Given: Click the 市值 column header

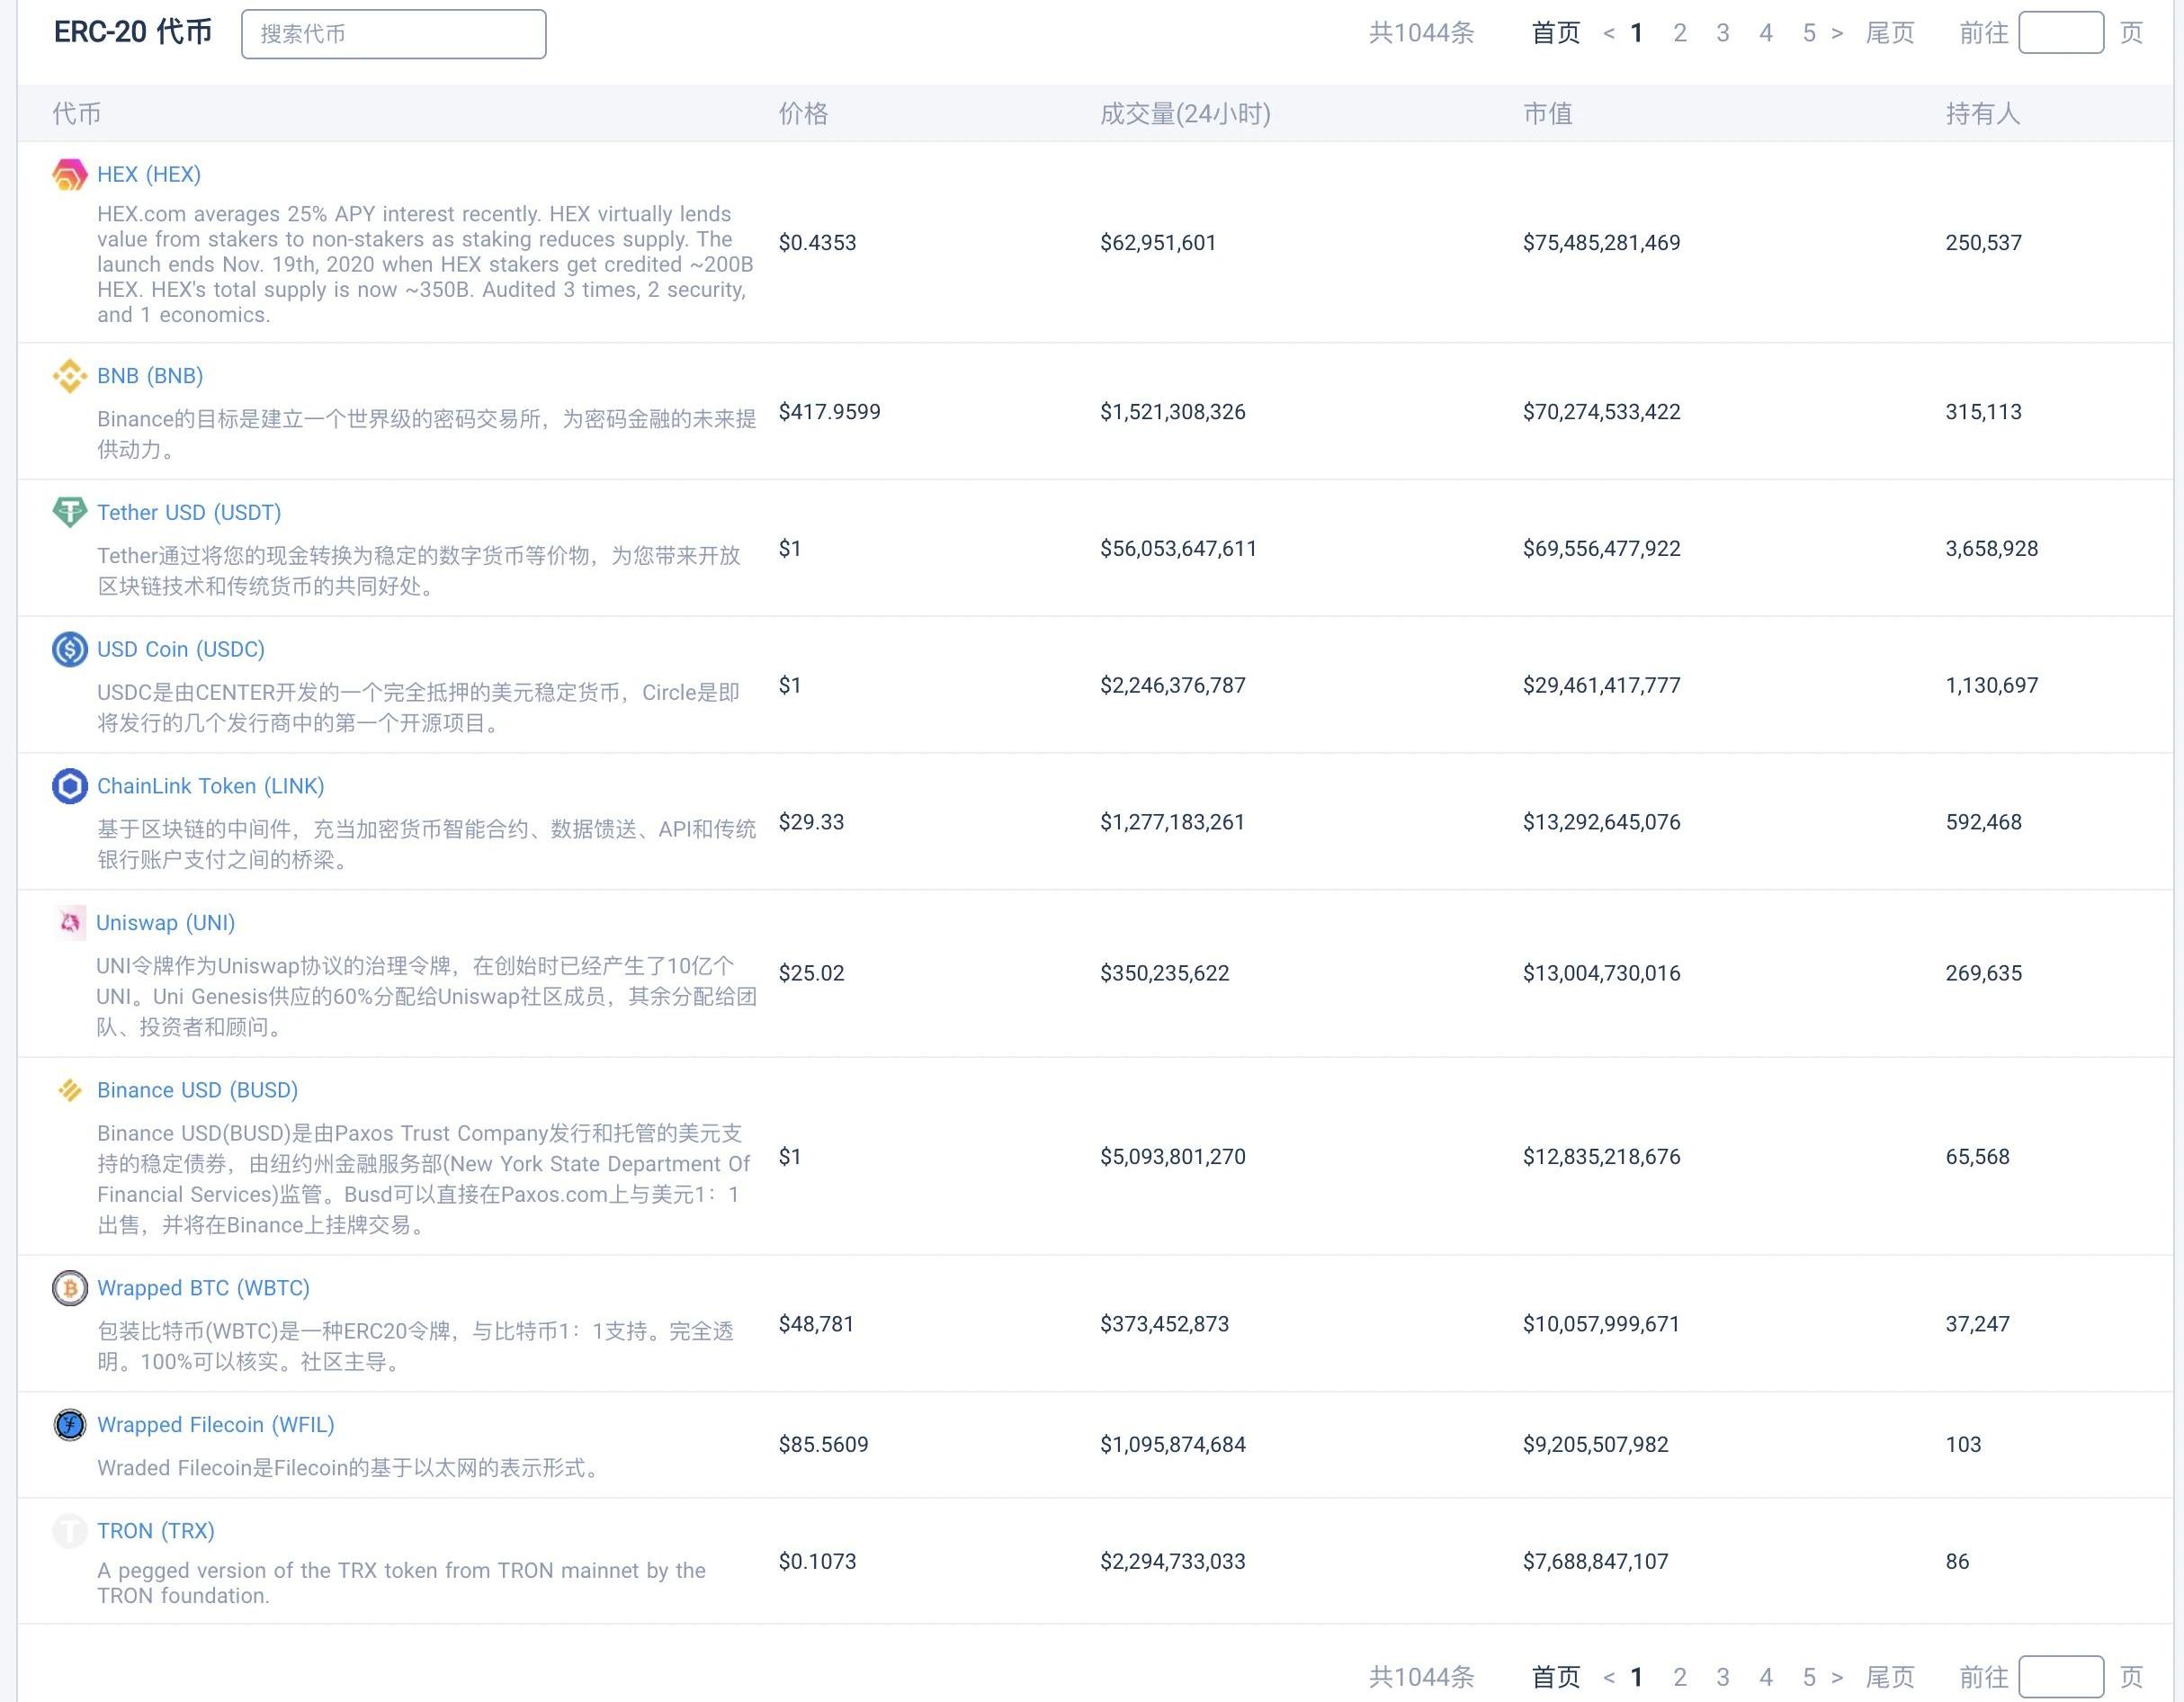Looking at the screenshot, I should coord(1548,114).
